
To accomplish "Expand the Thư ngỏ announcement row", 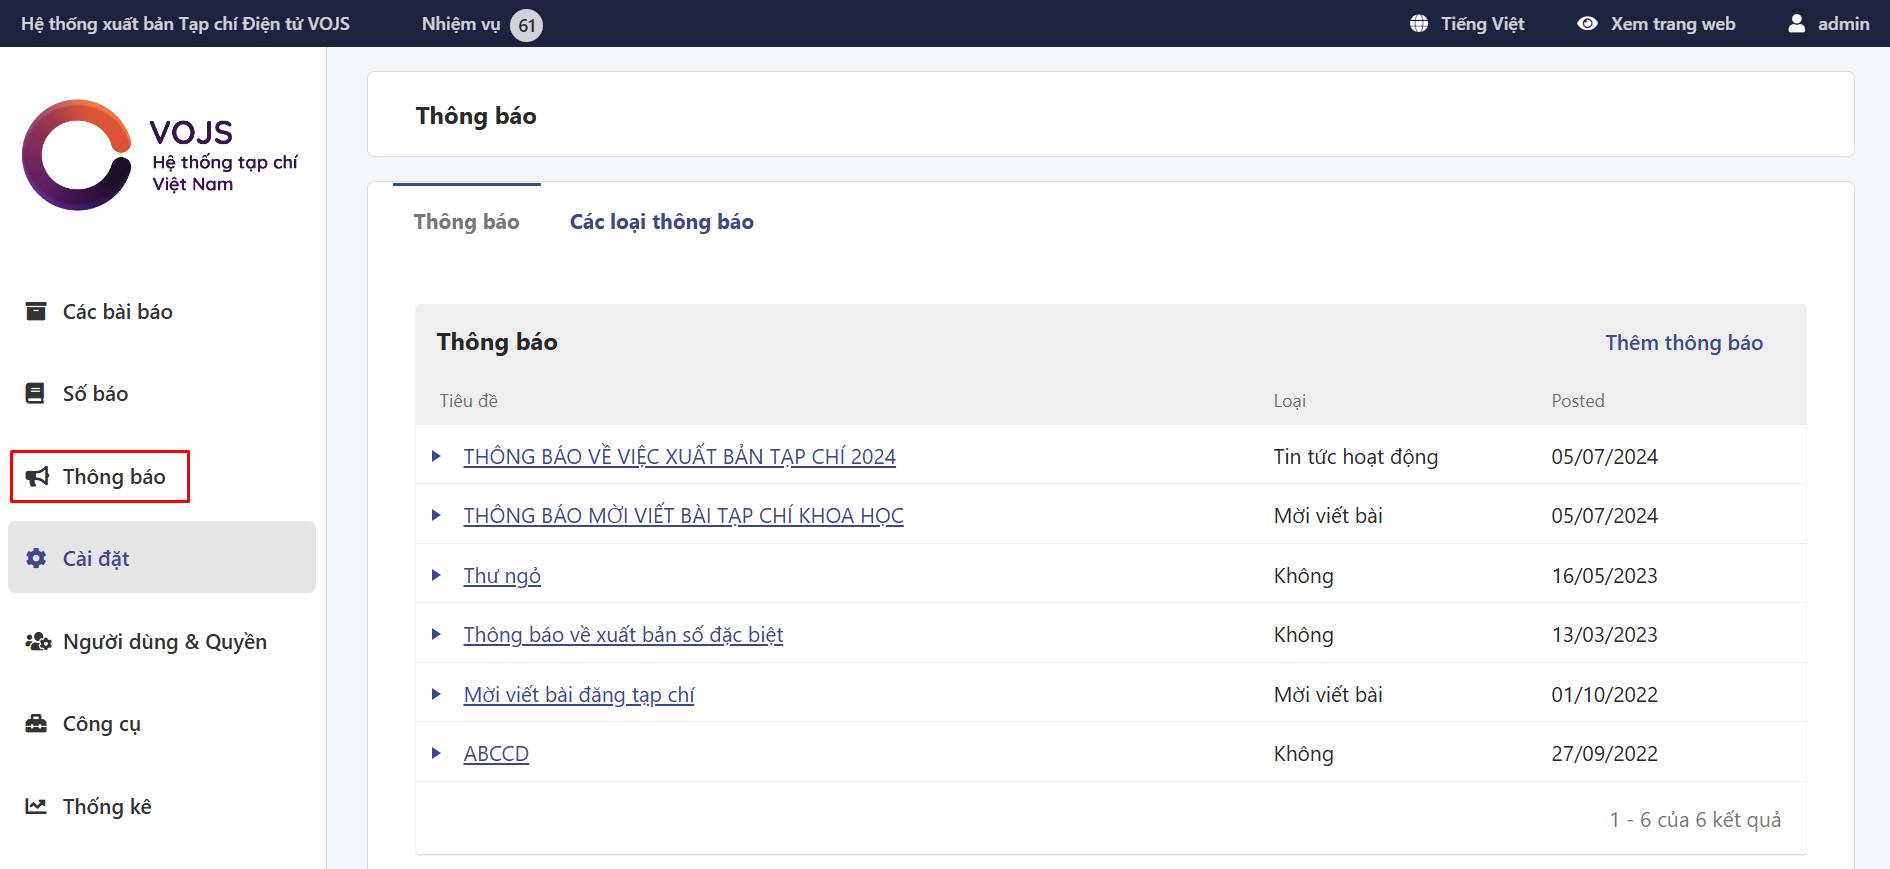I will click(436, 575).
